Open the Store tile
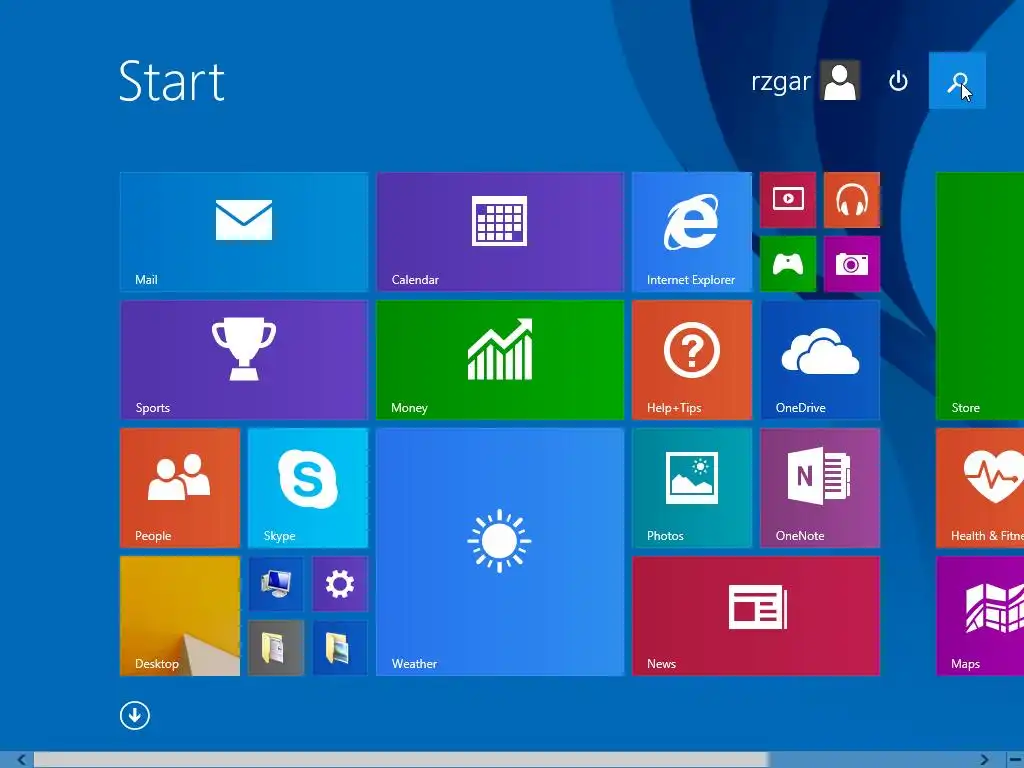The image size is (1024, 768). [980, 296]
